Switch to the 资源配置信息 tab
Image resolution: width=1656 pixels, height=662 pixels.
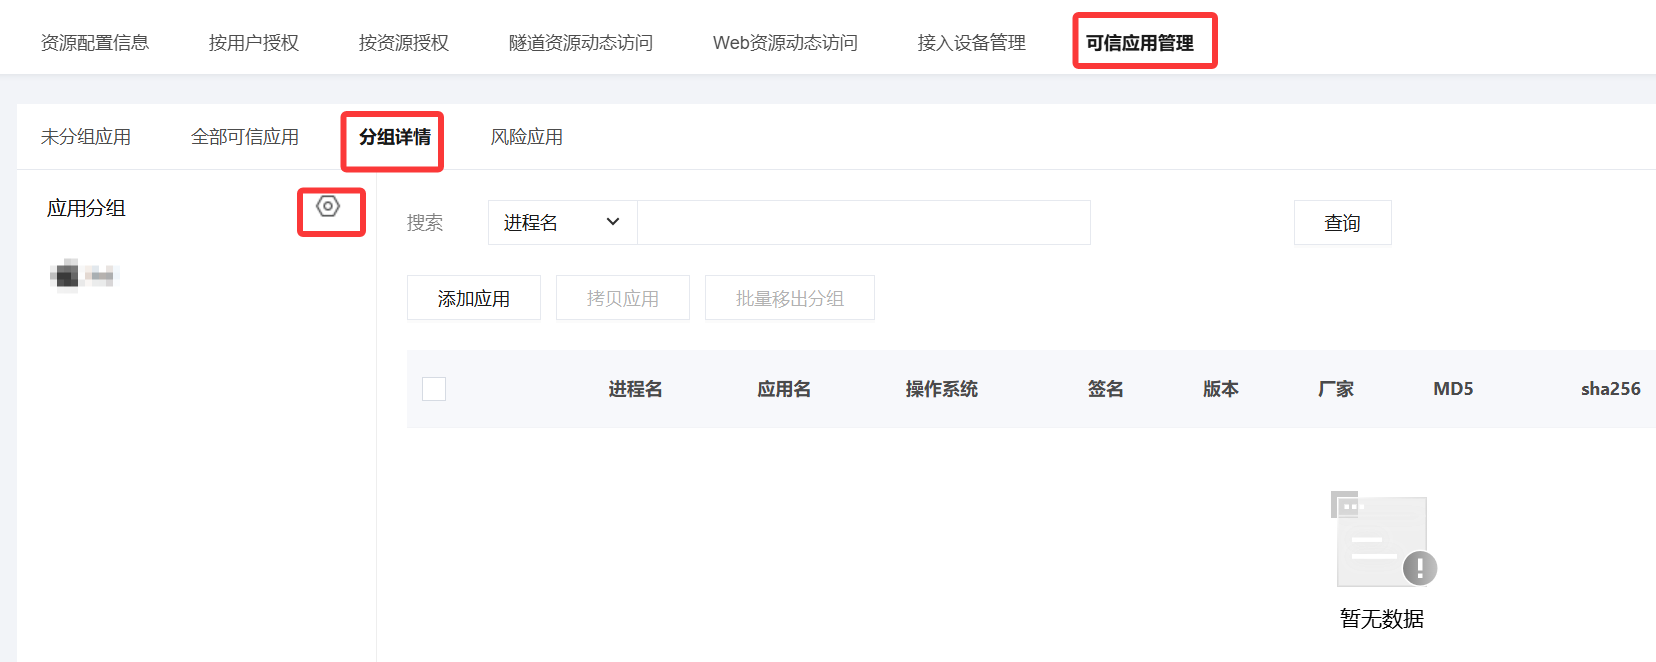click(x=95, y=43)
